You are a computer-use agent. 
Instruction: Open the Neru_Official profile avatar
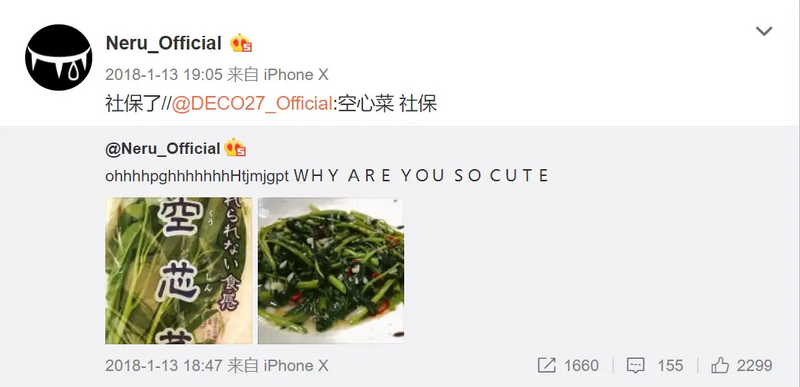pyautogui.click(x=59, y=58)
